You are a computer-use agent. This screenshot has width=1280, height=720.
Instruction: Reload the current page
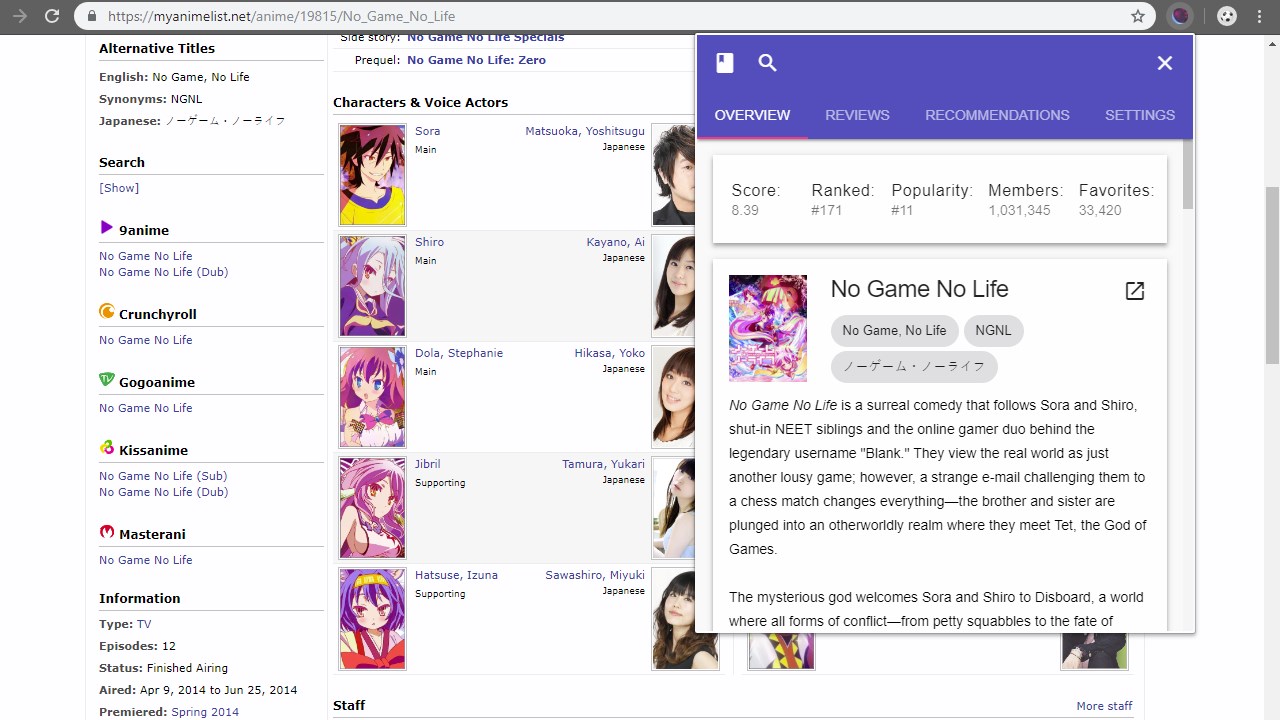(x=52, y=16)
